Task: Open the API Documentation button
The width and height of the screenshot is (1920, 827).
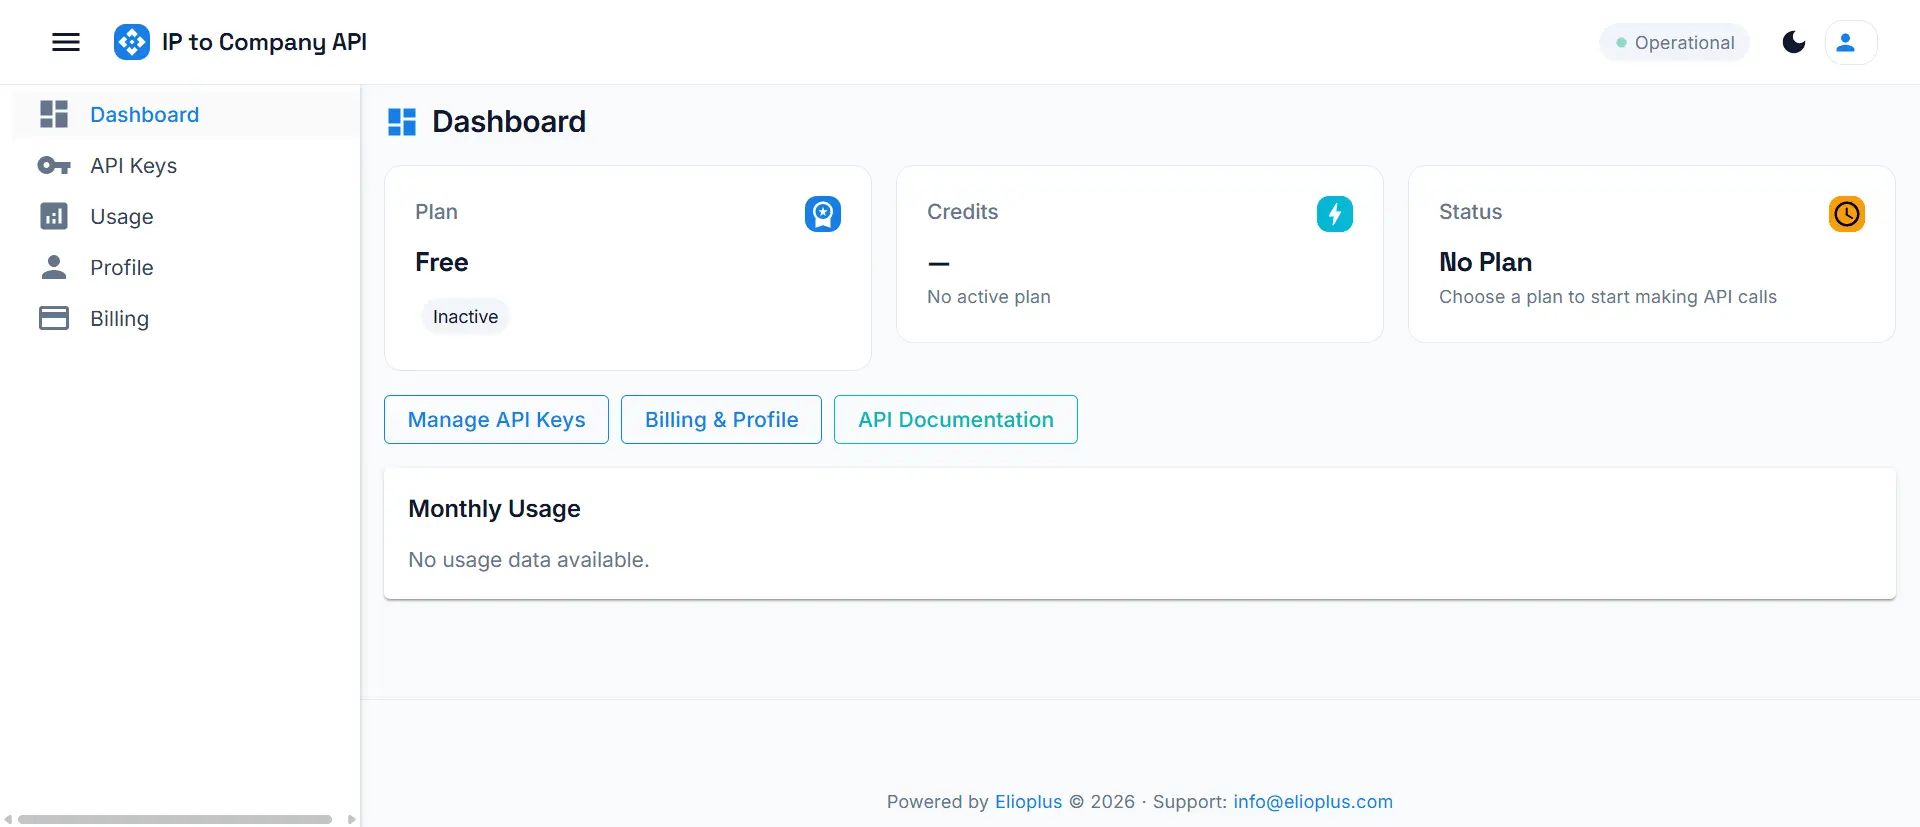Action: click(x=956, y=419)
